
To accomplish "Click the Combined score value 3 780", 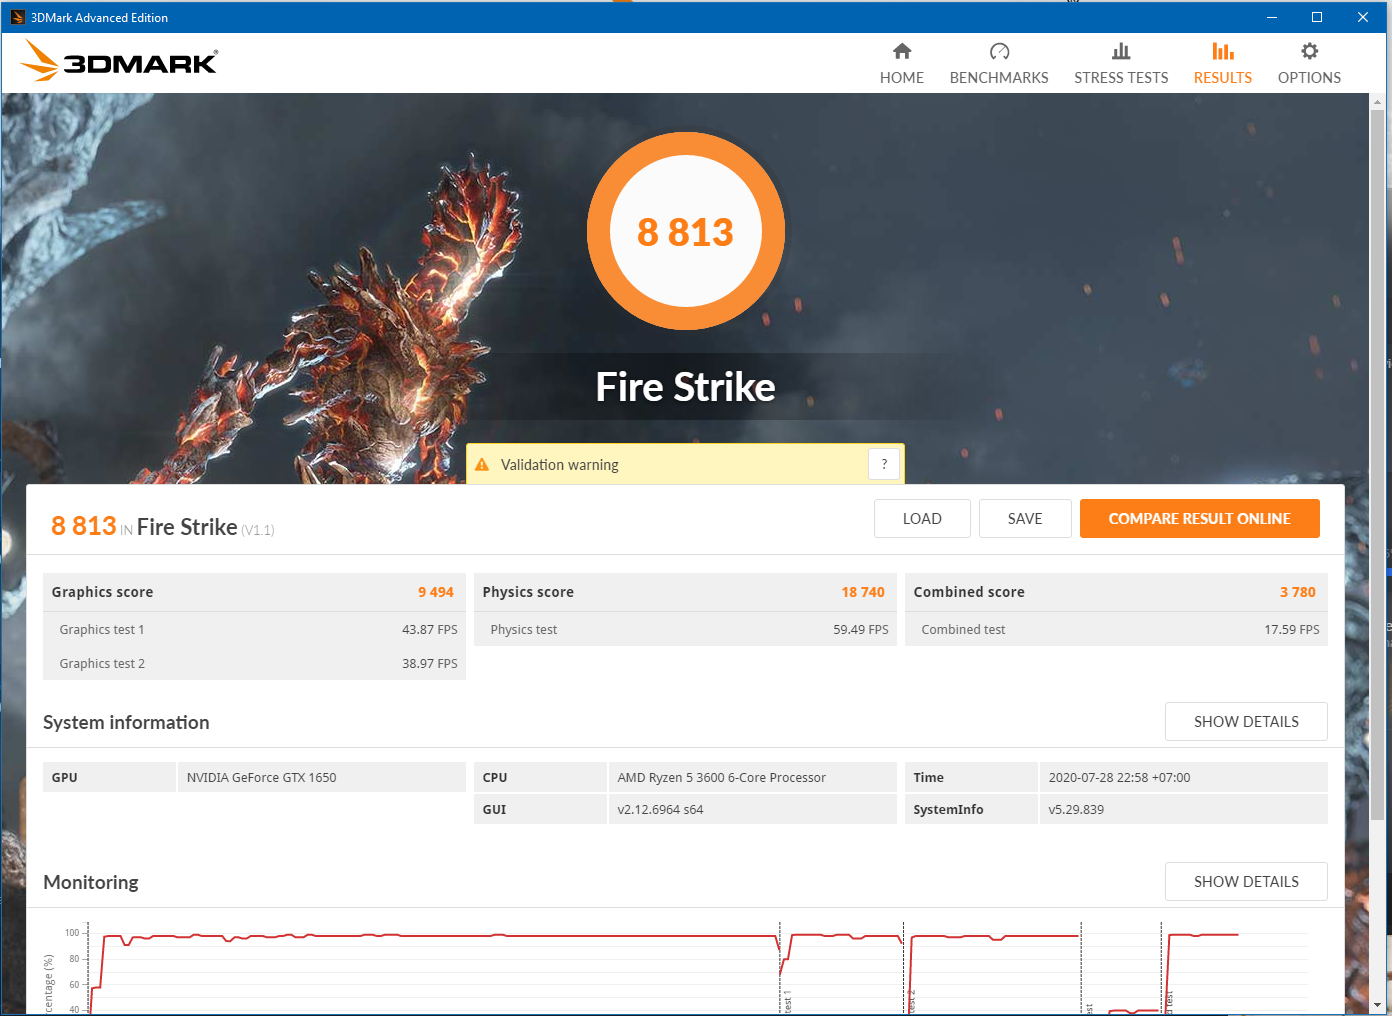I will (x=1298, y=592).
